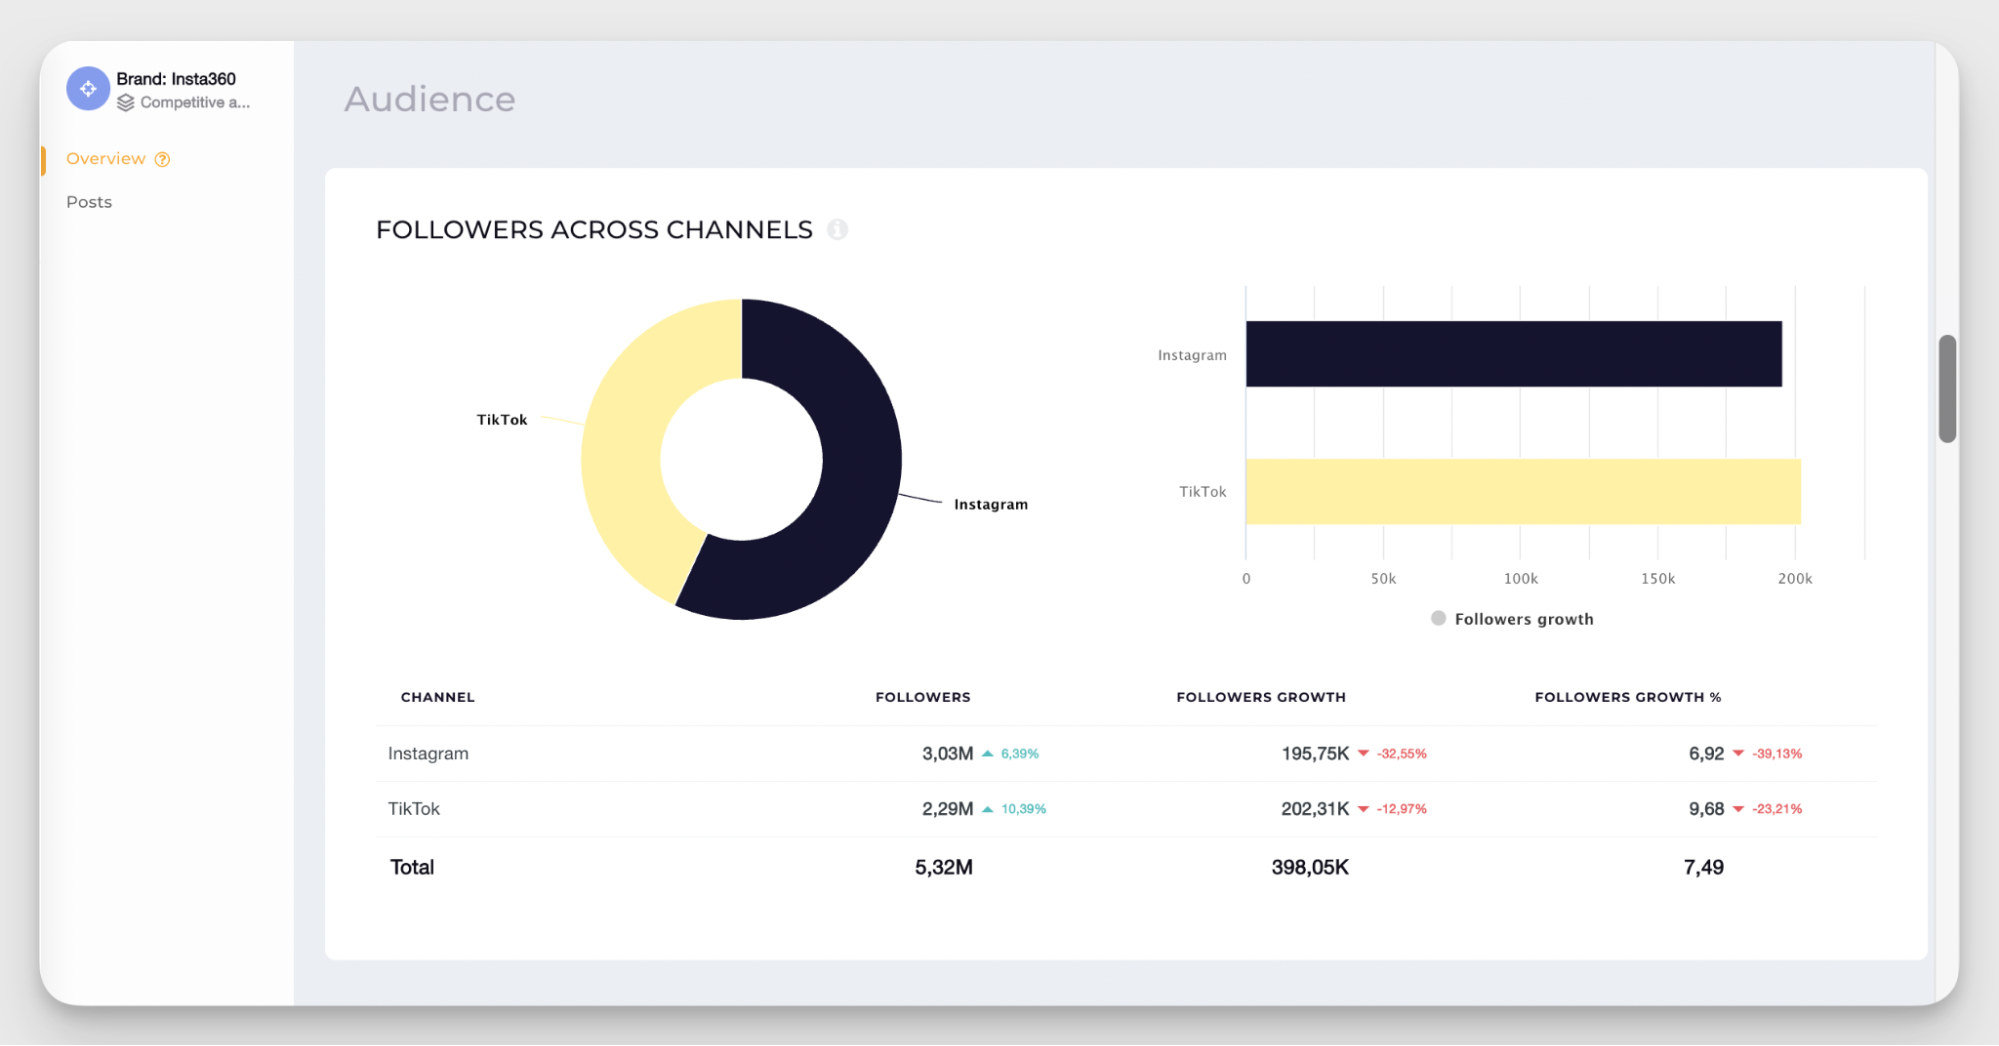Click total growth value 398,05K
This screenshot has height=1046, width=1999.
point(1310,868)
